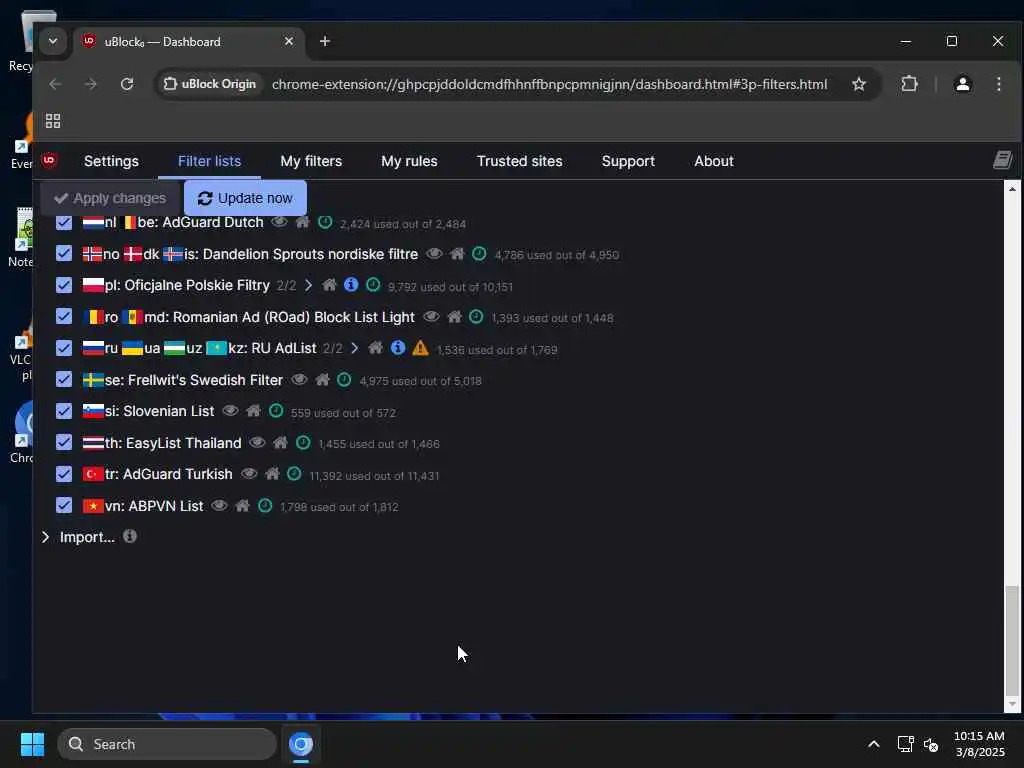View content of Slovenian List
The height and width of the screenshot is (768, 1024).
tap(230, 411)
